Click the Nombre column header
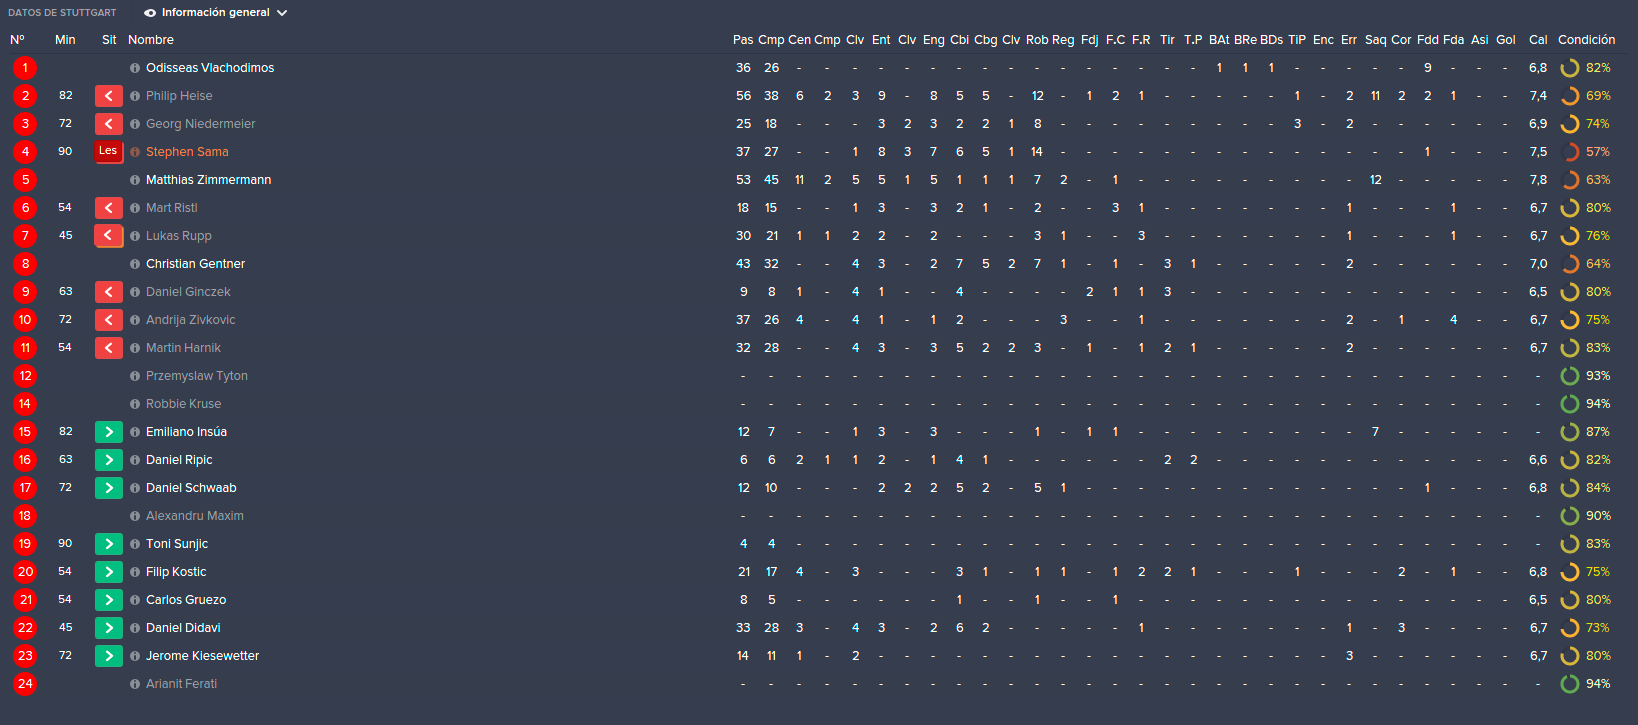Screen dimensions: 1638x725 coord(151,40)
